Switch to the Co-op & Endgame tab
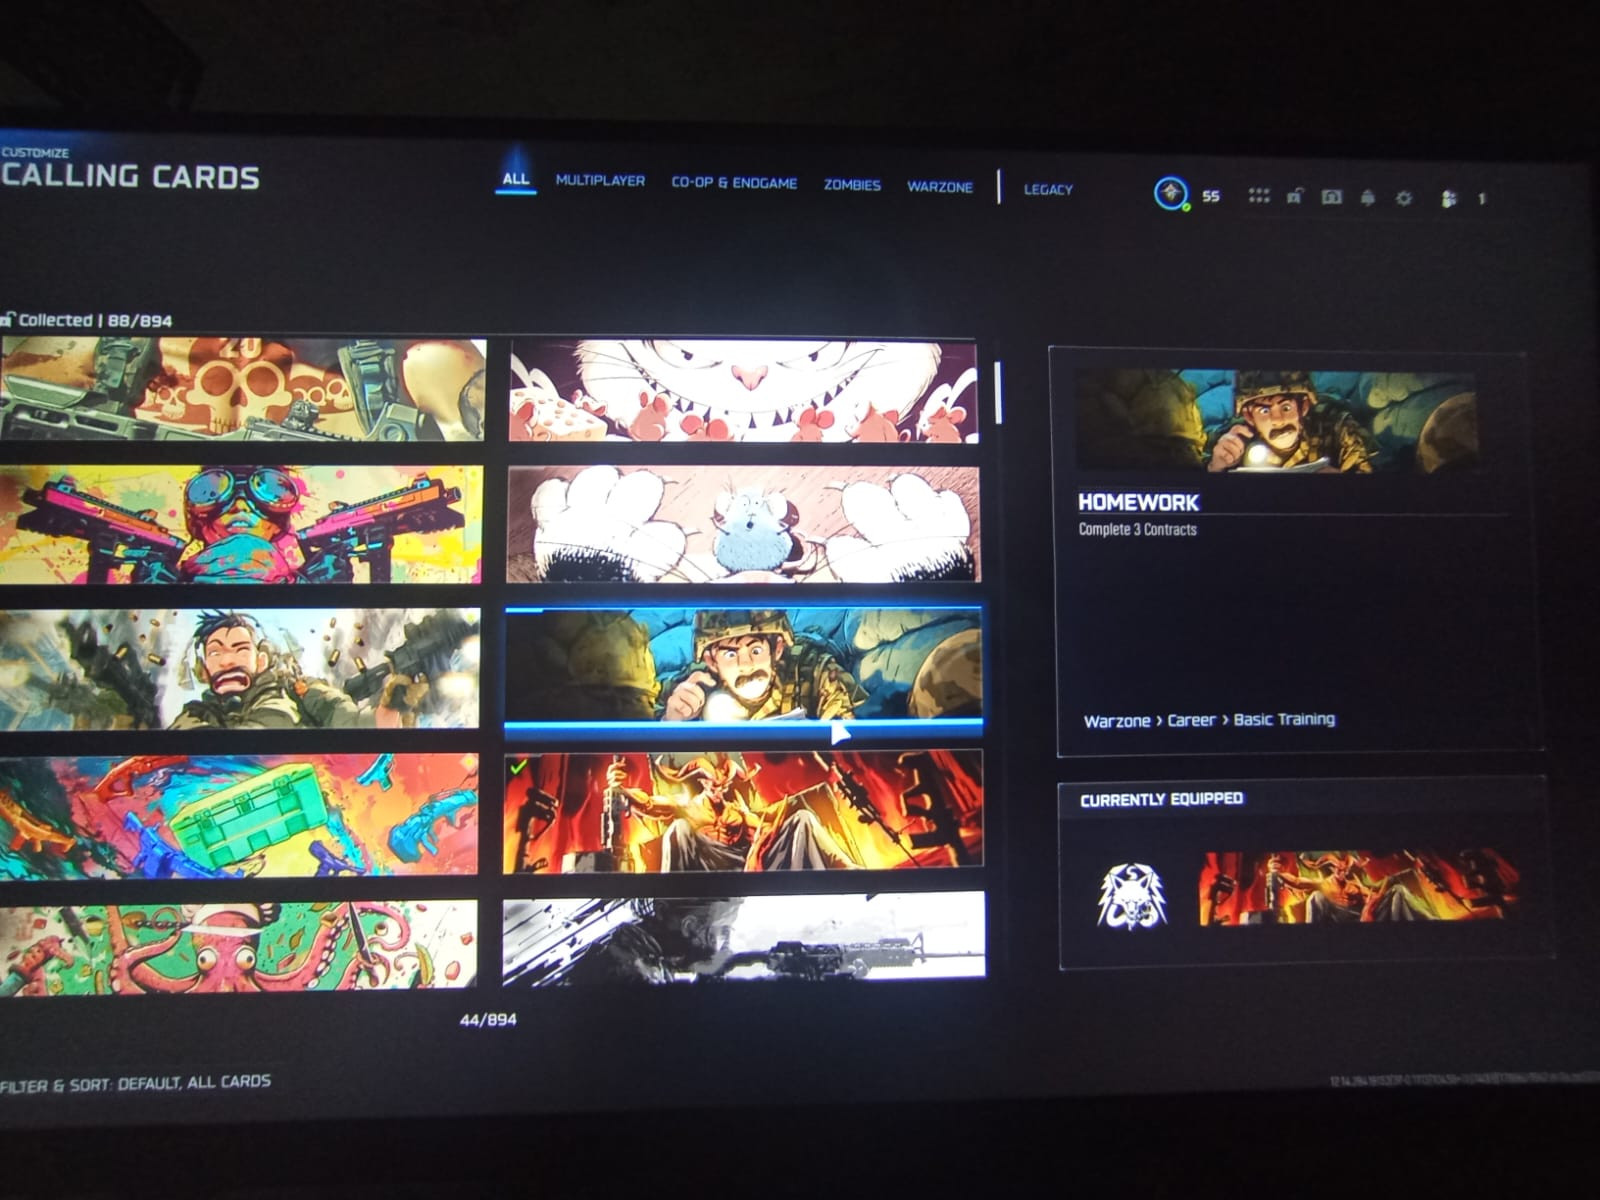Viewport: 1600px width, 1200px height. 734,183
